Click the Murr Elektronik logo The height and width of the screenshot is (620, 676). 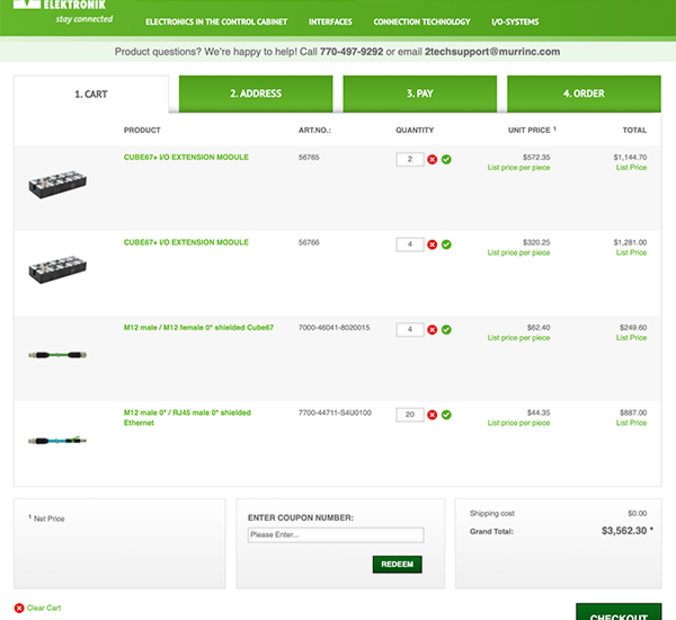[63, 12]
